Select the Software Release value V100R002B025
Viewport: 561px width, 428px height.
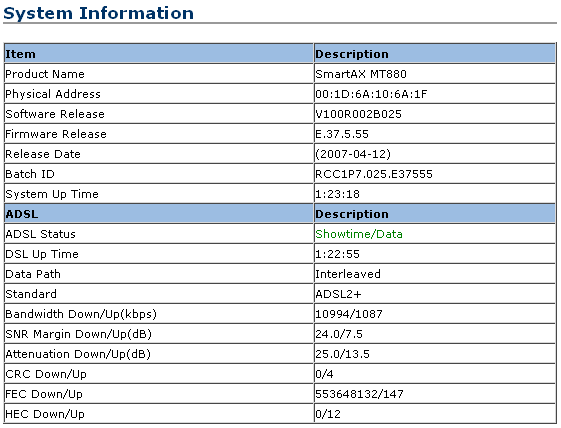pos(358,114)
